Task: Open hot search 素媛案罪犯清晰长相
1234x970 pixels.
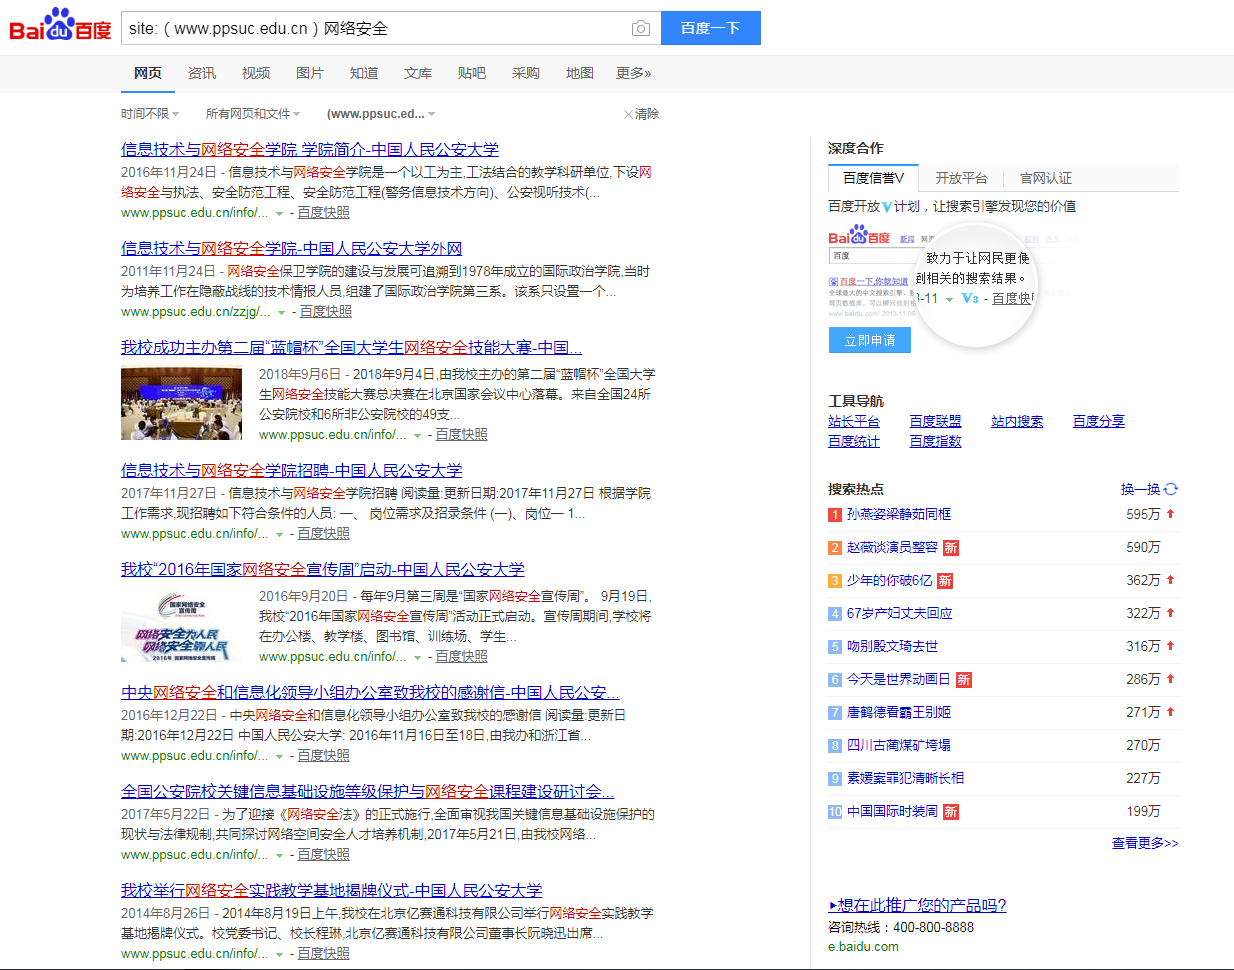Action: (x=906, y=779)
